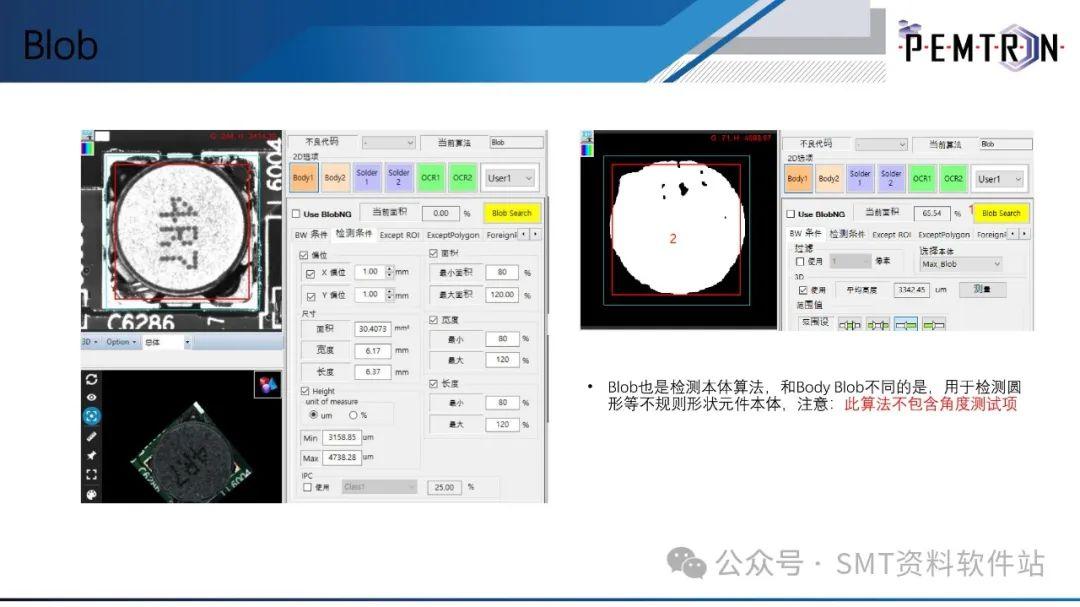The height and width of the screenshot is (607, 1080).
Task: Click the rotate view icon in 3D viewer
Action: pyautogui.click(x=91, y=378)
